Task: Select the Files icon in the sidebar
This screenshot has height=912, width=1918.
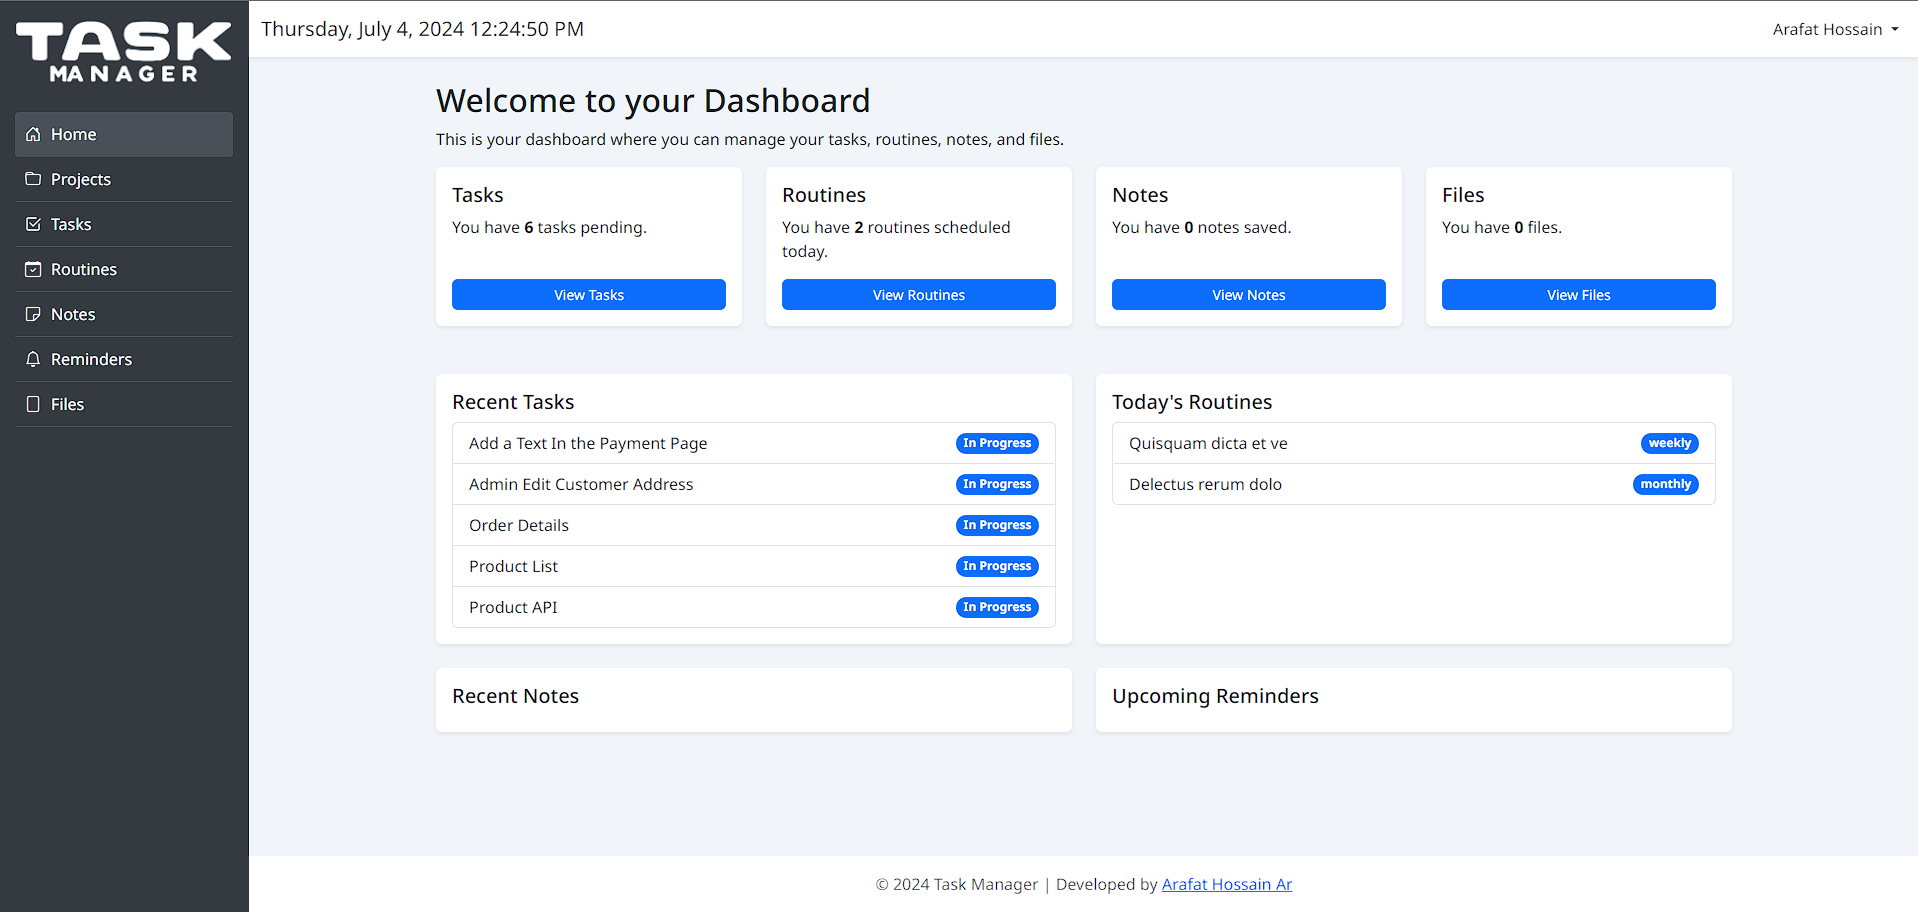Action: pos(33,404)
